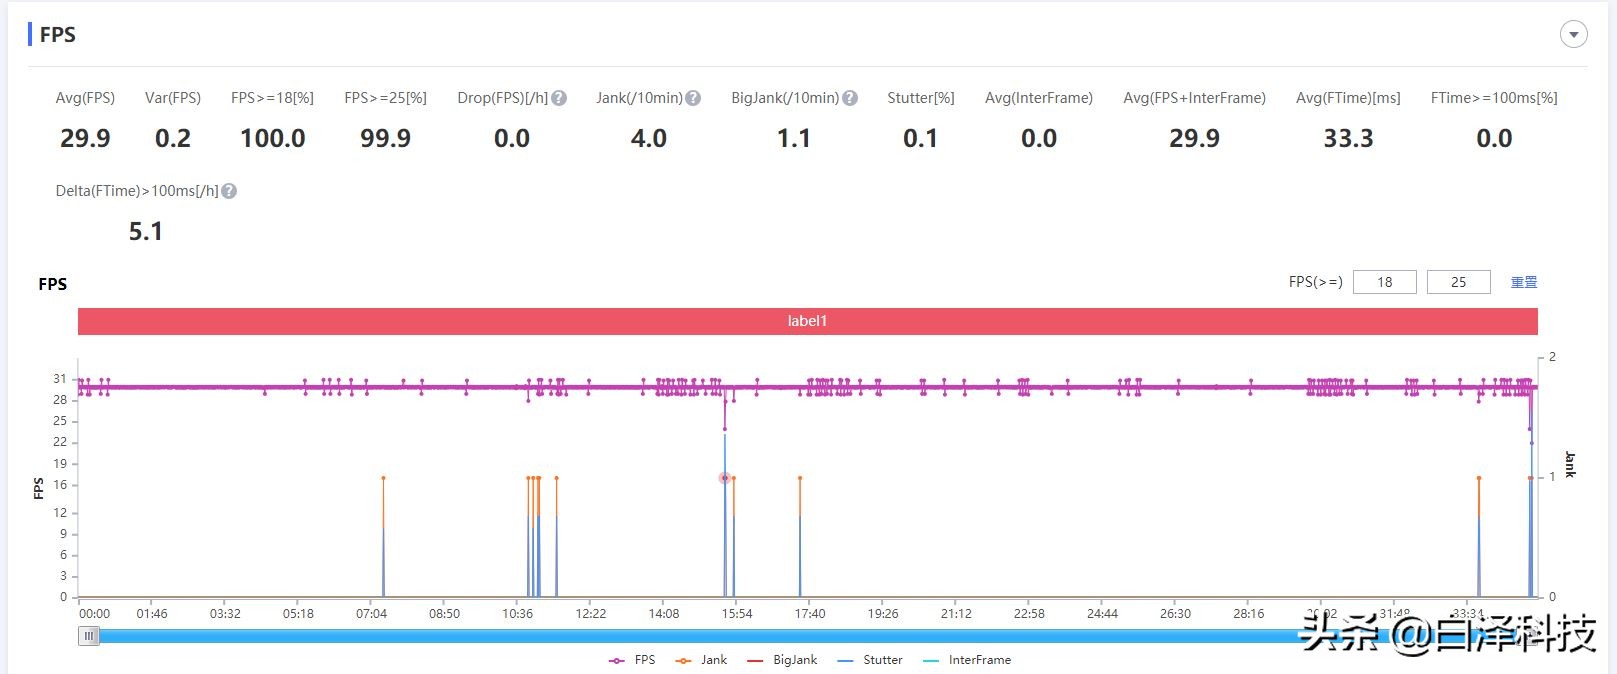Click help icon next to Delta(FTime)>100ms[/h]

[229, 191]
